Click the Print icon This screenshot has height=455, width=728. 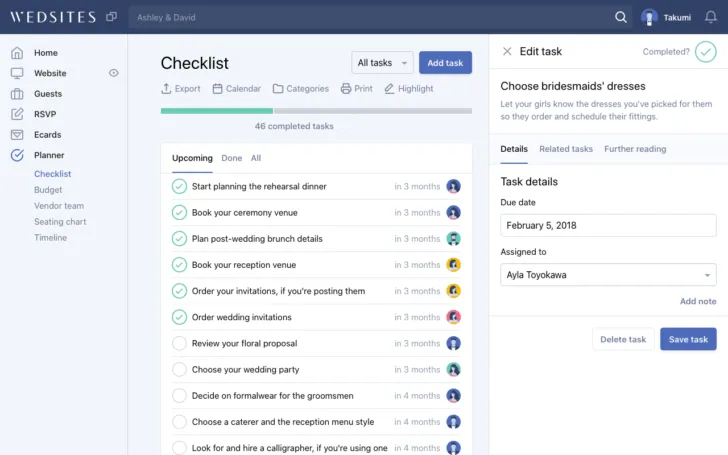point(346,88)
